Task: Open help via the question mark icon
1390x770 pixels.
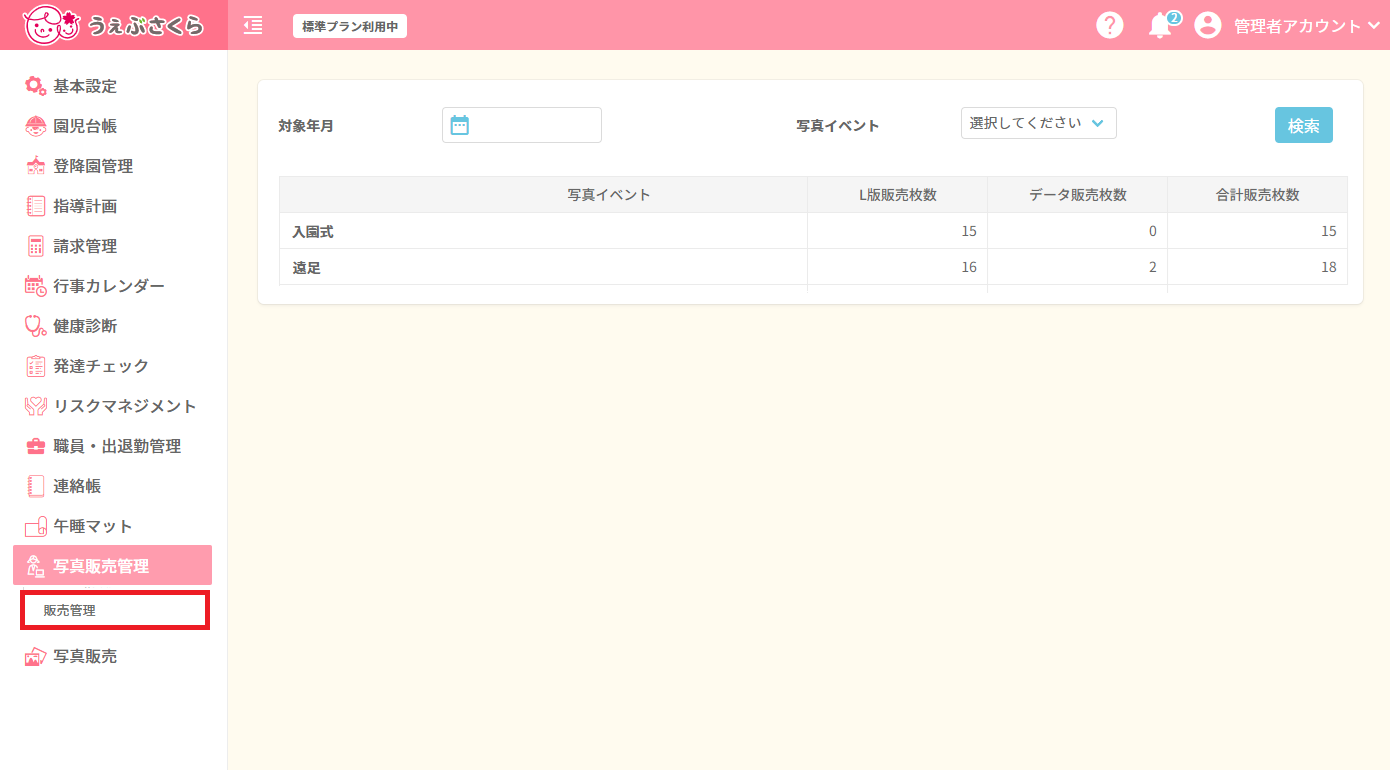Action: [1110, 25]
